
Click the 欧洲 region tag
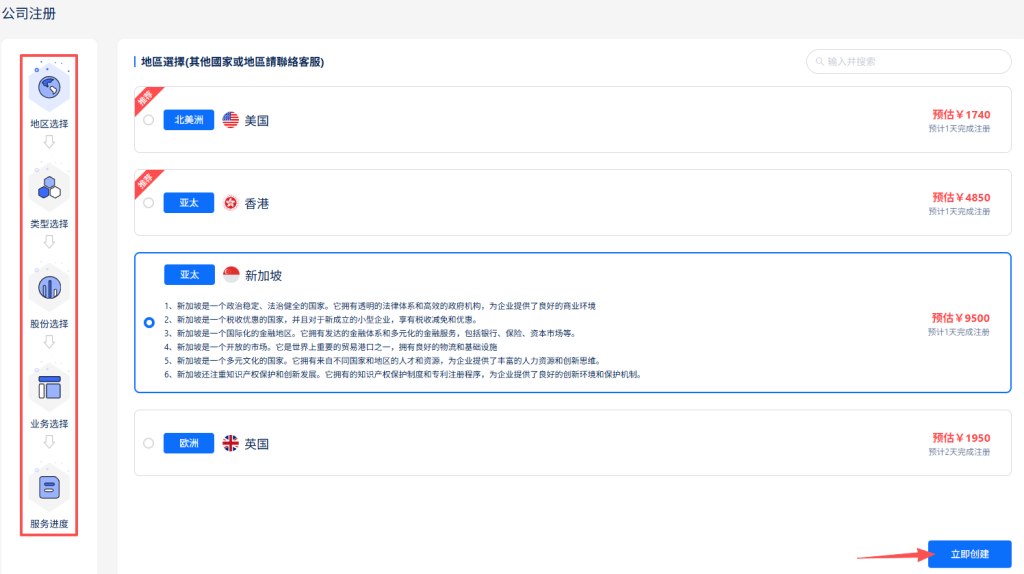pos(189,443)
